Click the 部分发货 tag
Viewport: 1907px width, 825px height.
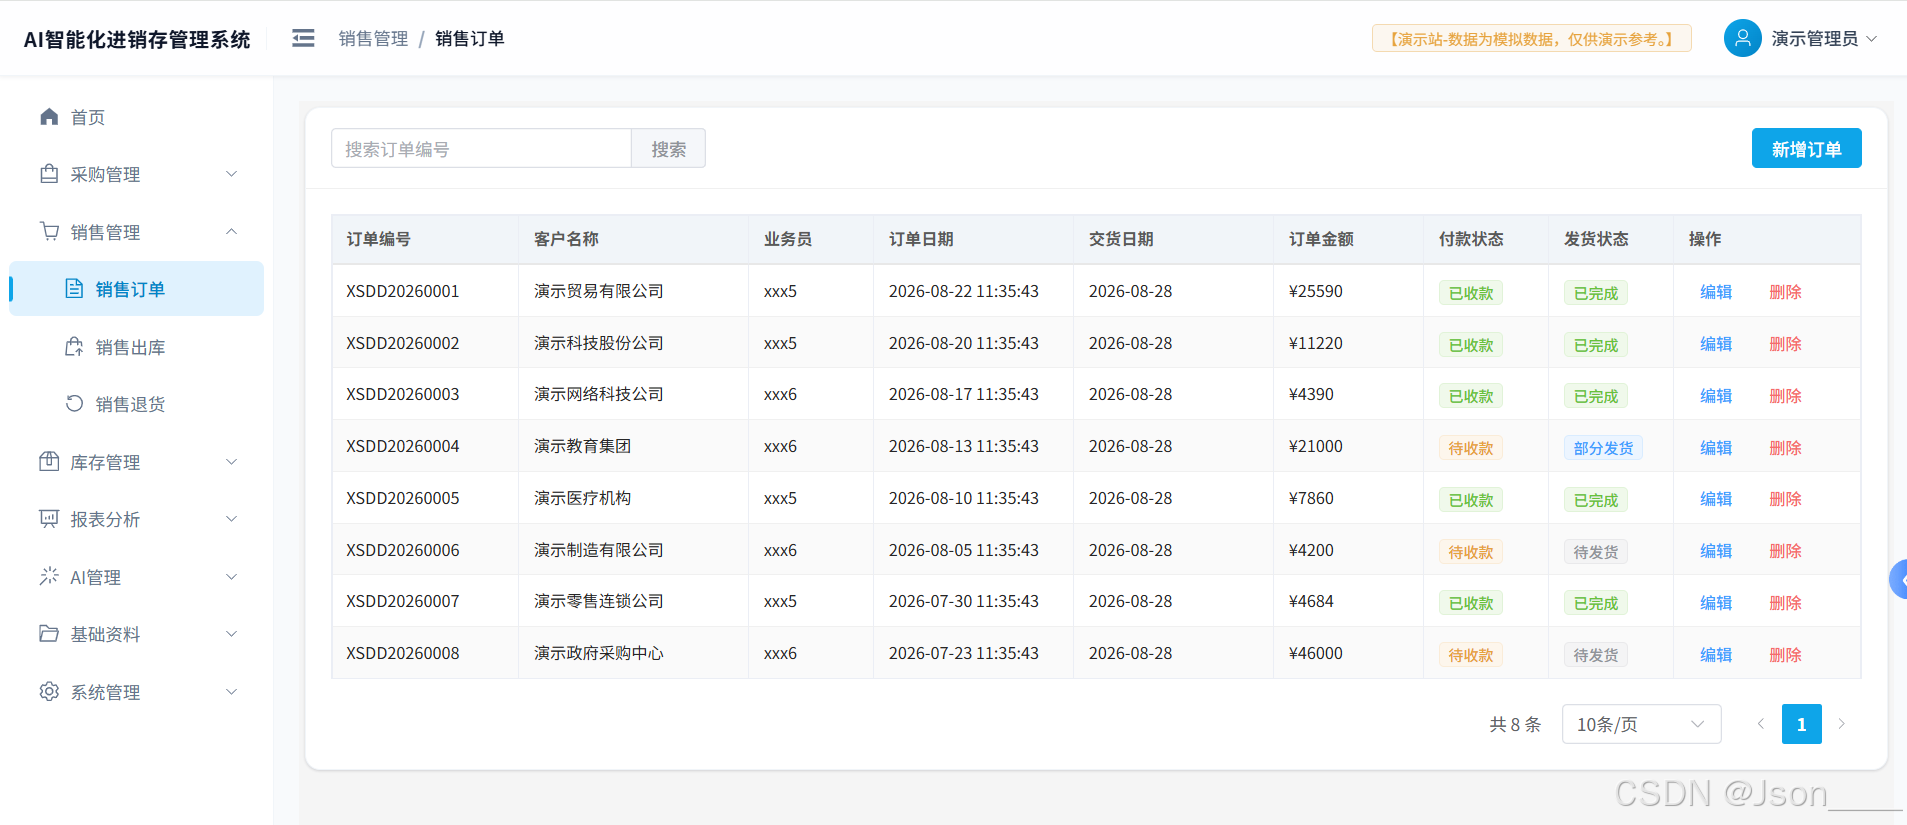tap(1603, 448)
